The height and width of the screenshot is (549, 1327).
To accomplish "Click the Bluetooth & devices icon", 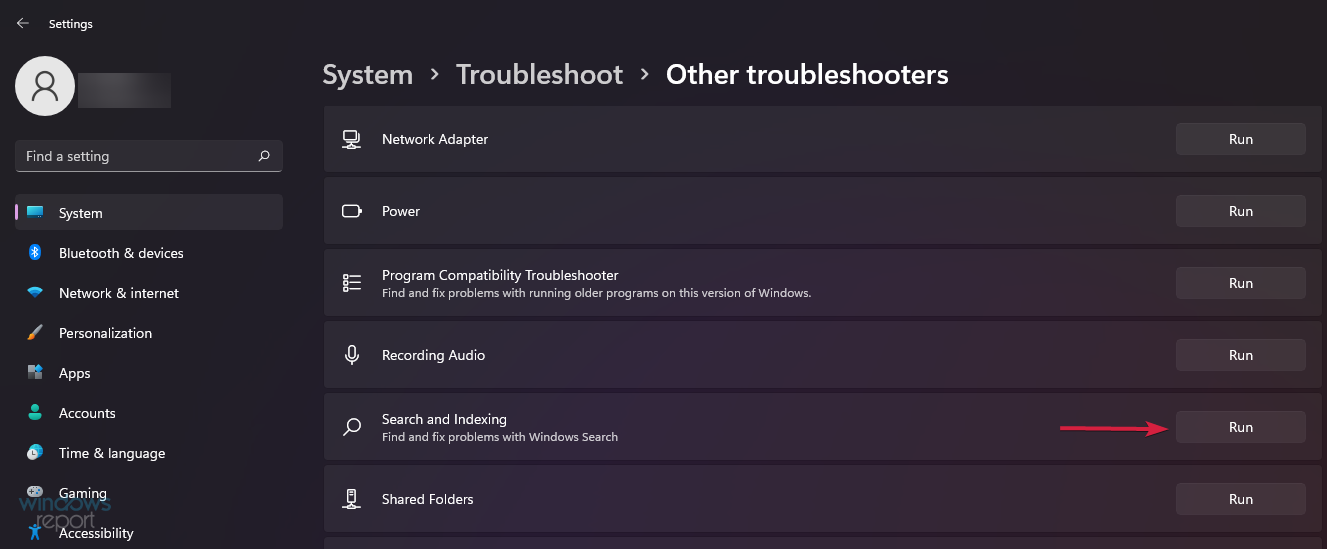I will point(35,253).
